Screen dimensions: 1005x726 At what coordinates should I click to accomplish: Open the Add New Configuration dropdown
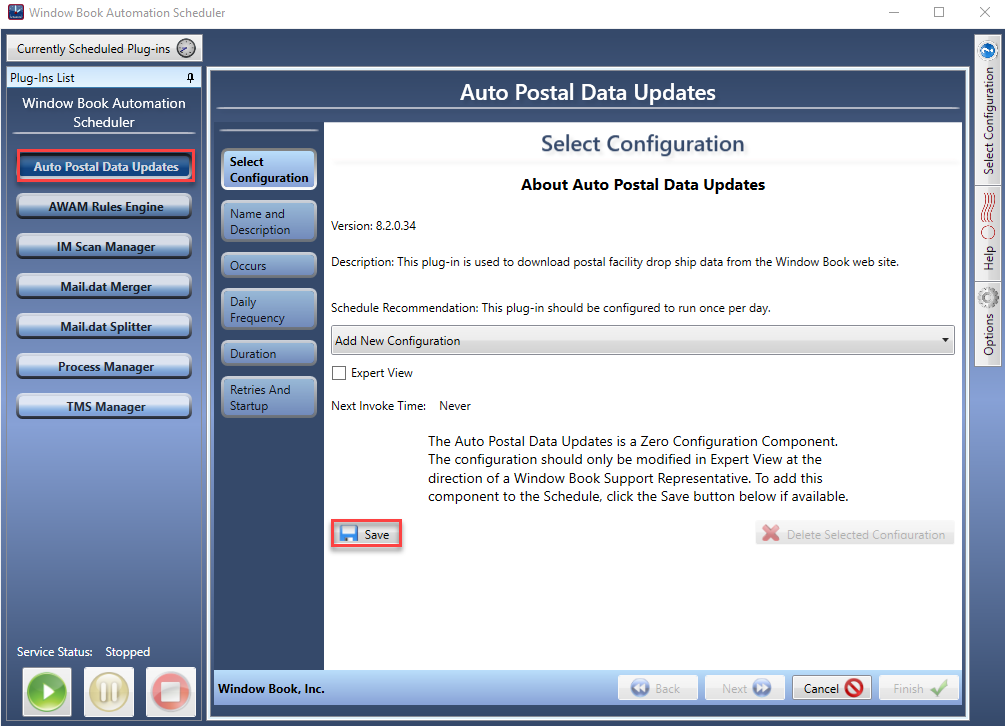642,340
